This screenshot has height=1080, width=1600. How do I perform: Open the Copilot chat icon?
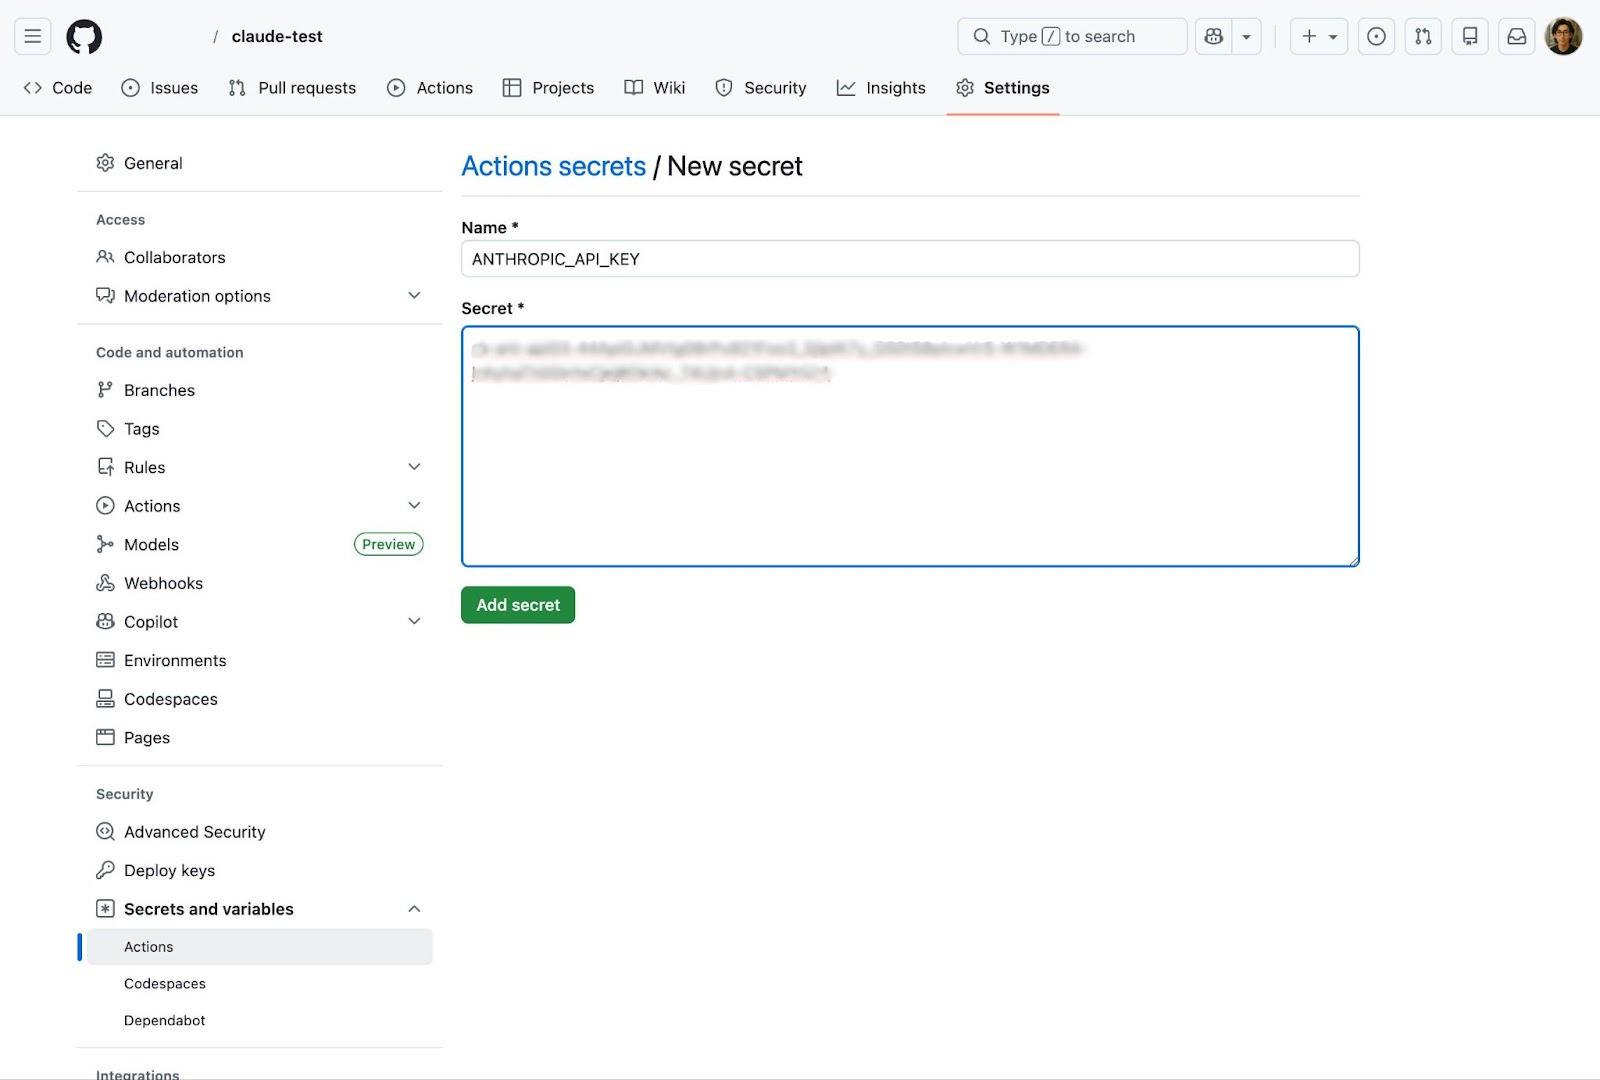(1214, 36)
